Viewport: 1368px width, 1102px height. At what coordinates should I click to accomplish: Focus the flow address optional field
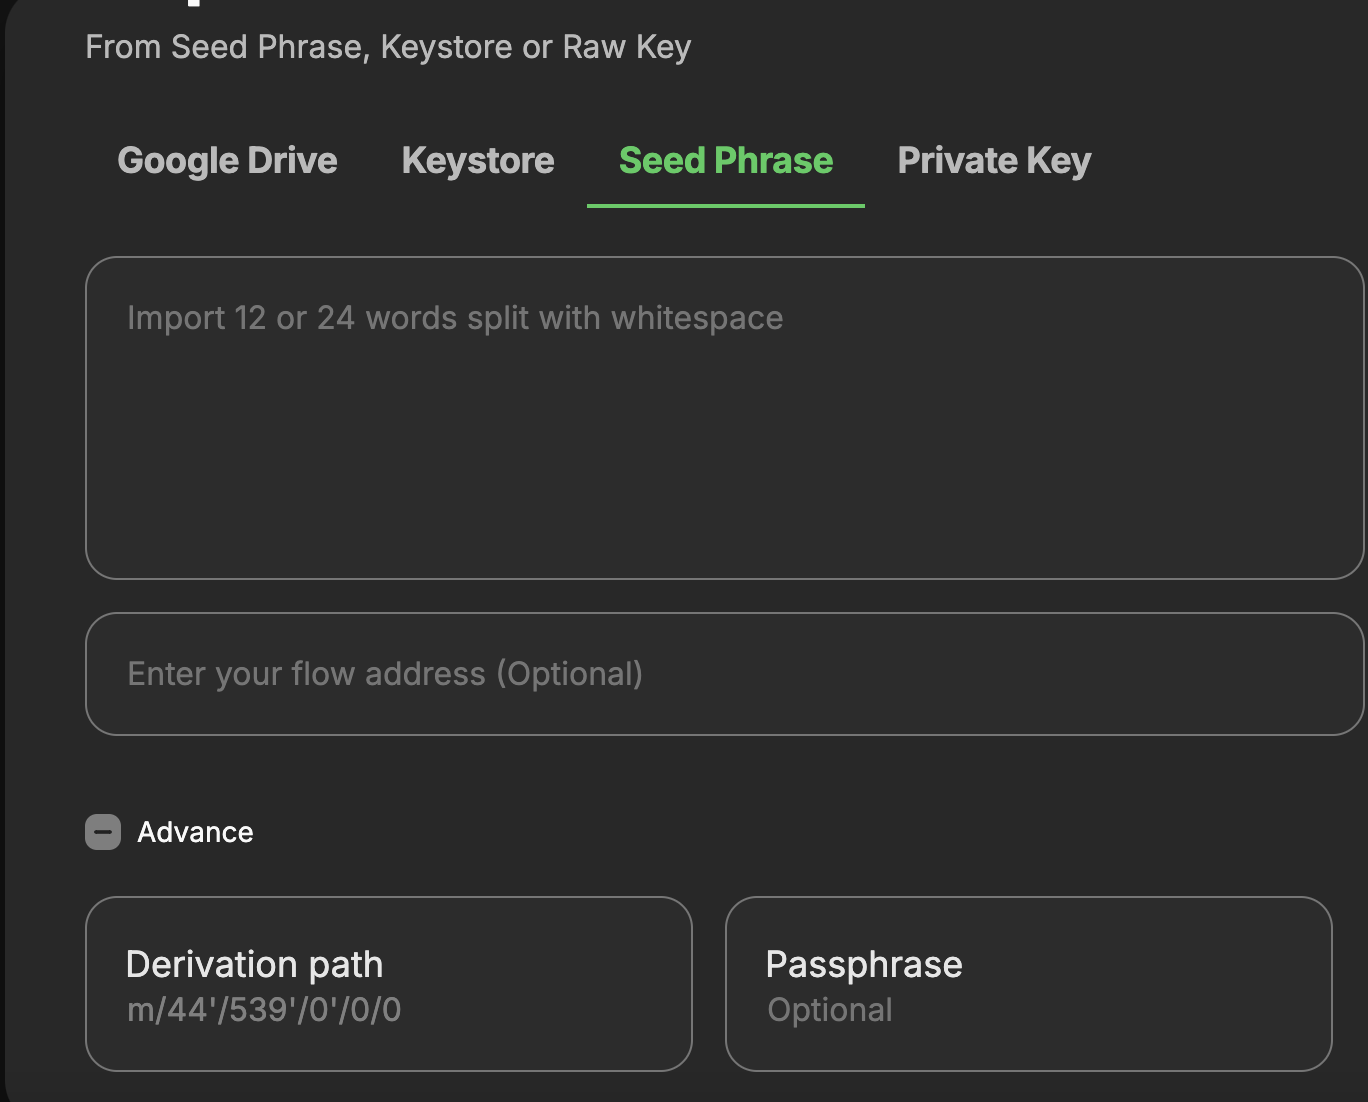click(725, 674)
